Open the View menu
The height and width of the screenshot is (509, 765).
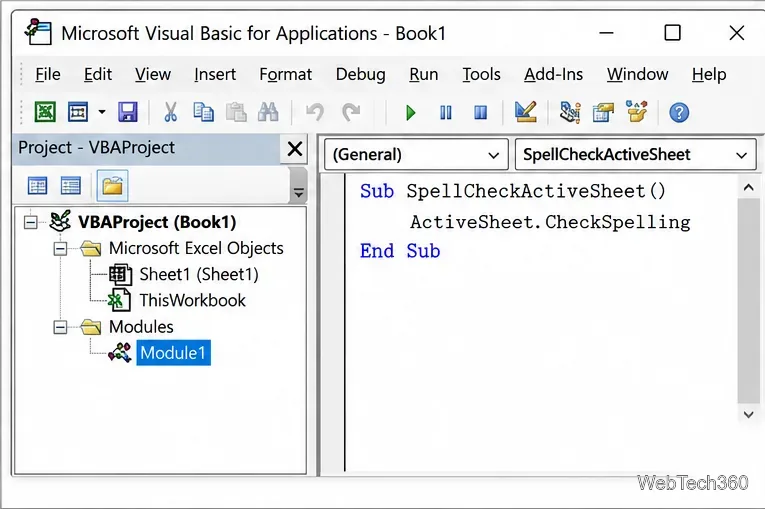tap(153, 74)
